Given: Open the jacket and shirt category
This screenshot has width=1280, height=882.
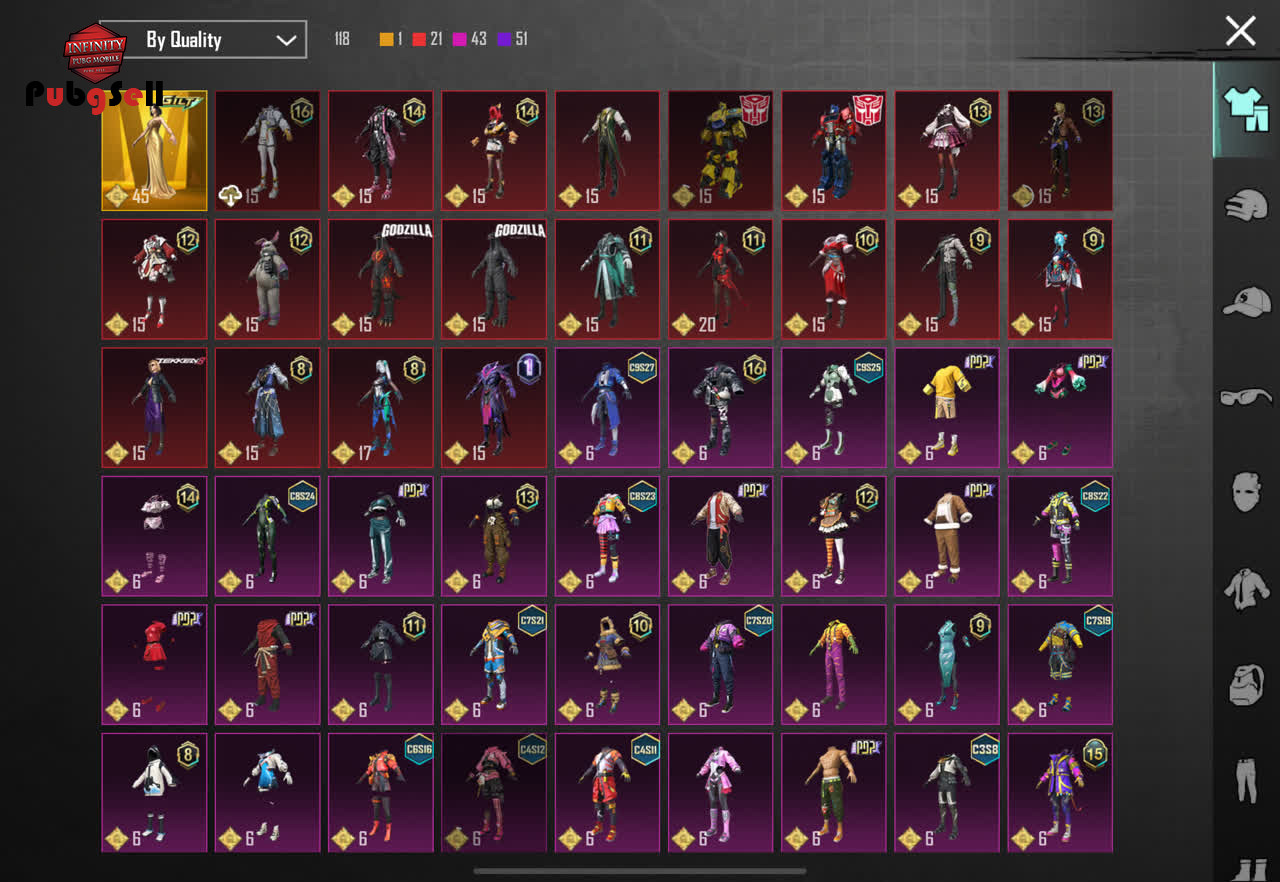Looking at the screenshot, I should pyautogui.click(x=1246, y=588).
